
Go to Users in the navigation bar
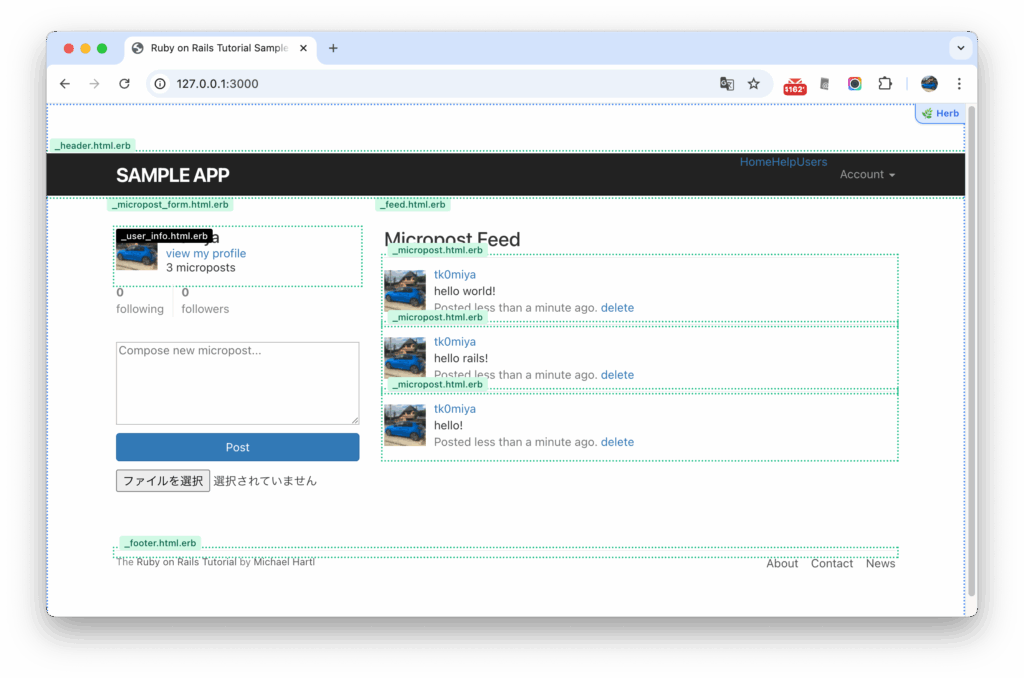(x=812, y=162)
